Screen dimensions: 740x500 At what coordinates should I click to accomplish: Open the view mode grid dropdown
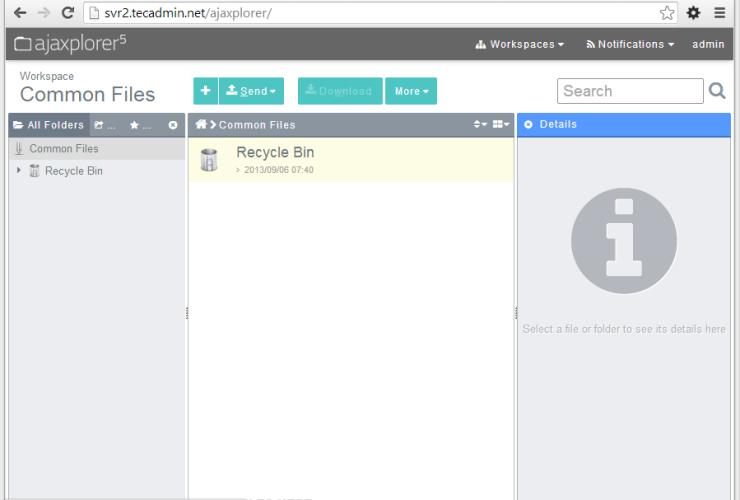[x=501, y=125]
